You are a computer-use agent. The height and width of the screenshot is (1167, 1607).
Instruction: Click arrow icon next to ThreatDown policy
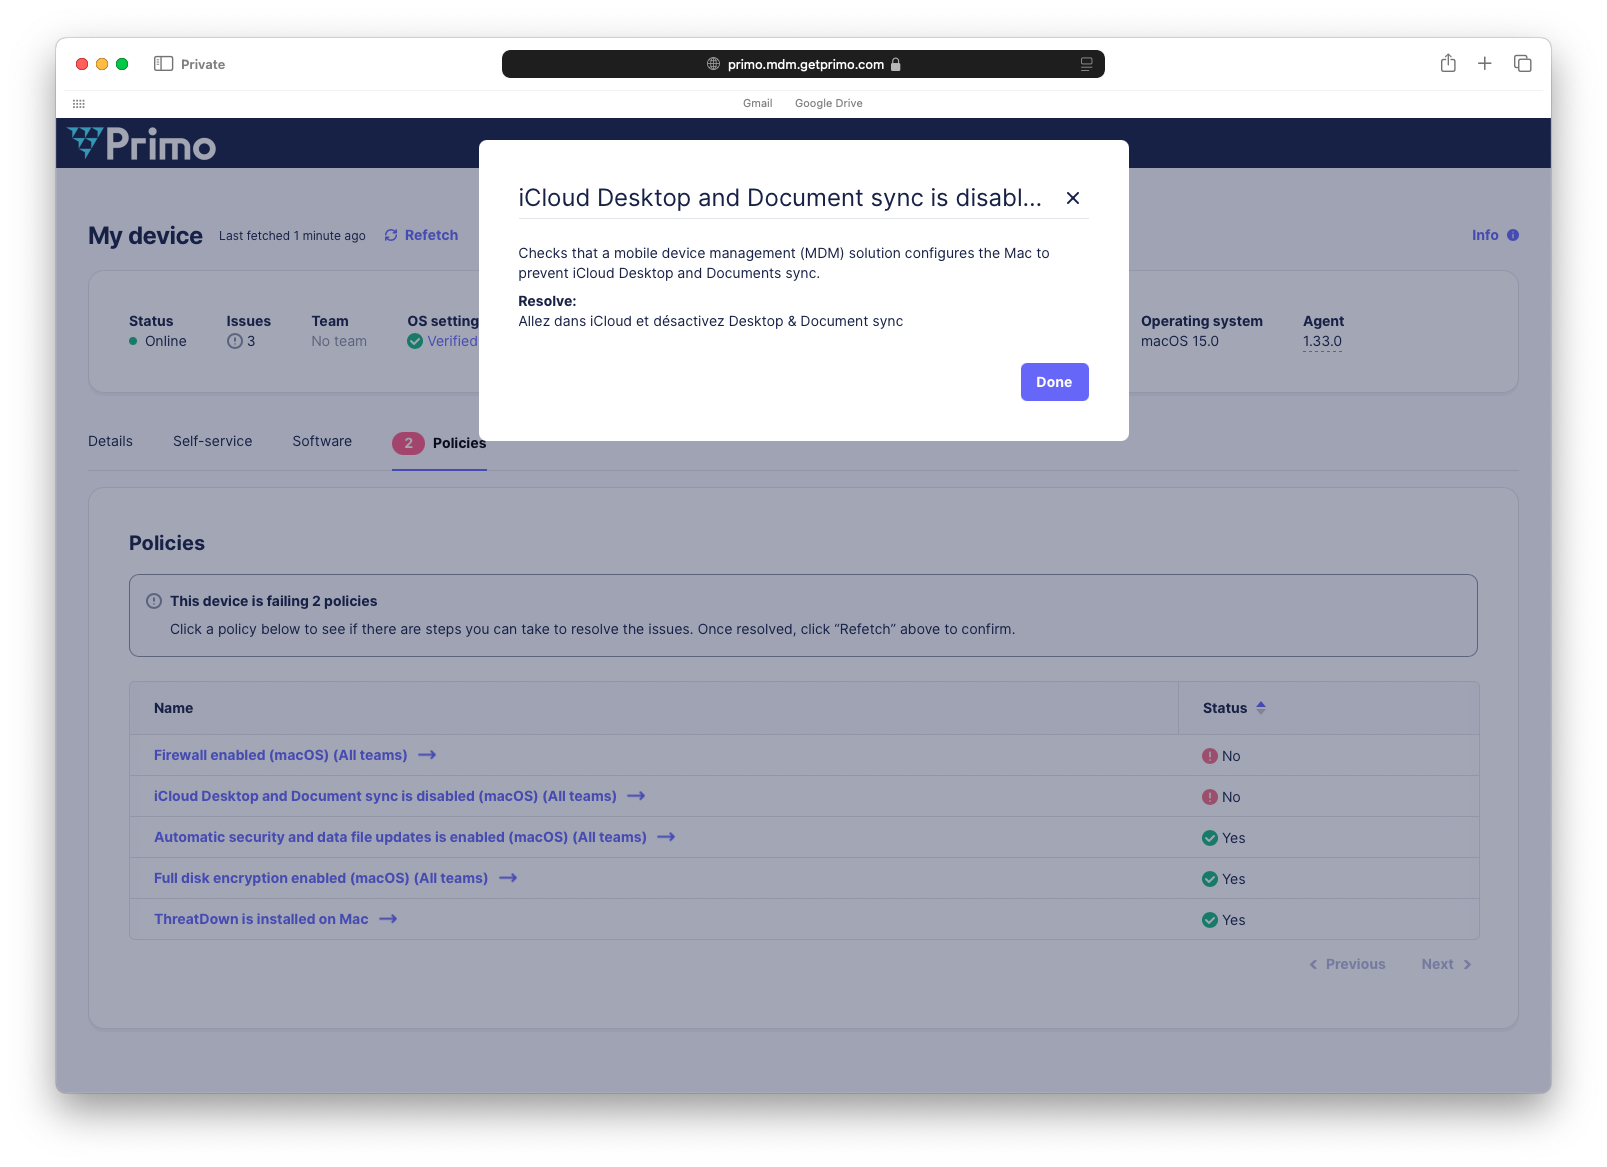click(388, 919)
